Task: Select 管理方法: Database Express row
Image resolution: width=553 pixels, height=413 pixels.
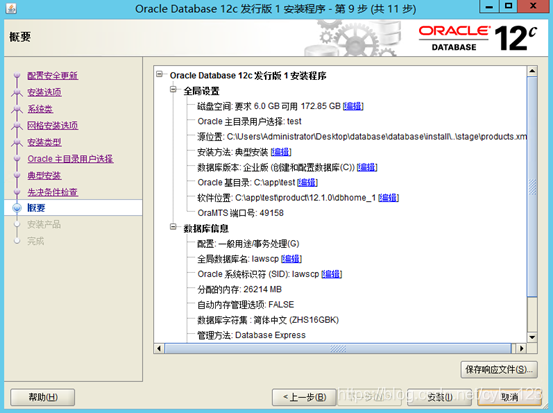Action: (251, 335)
